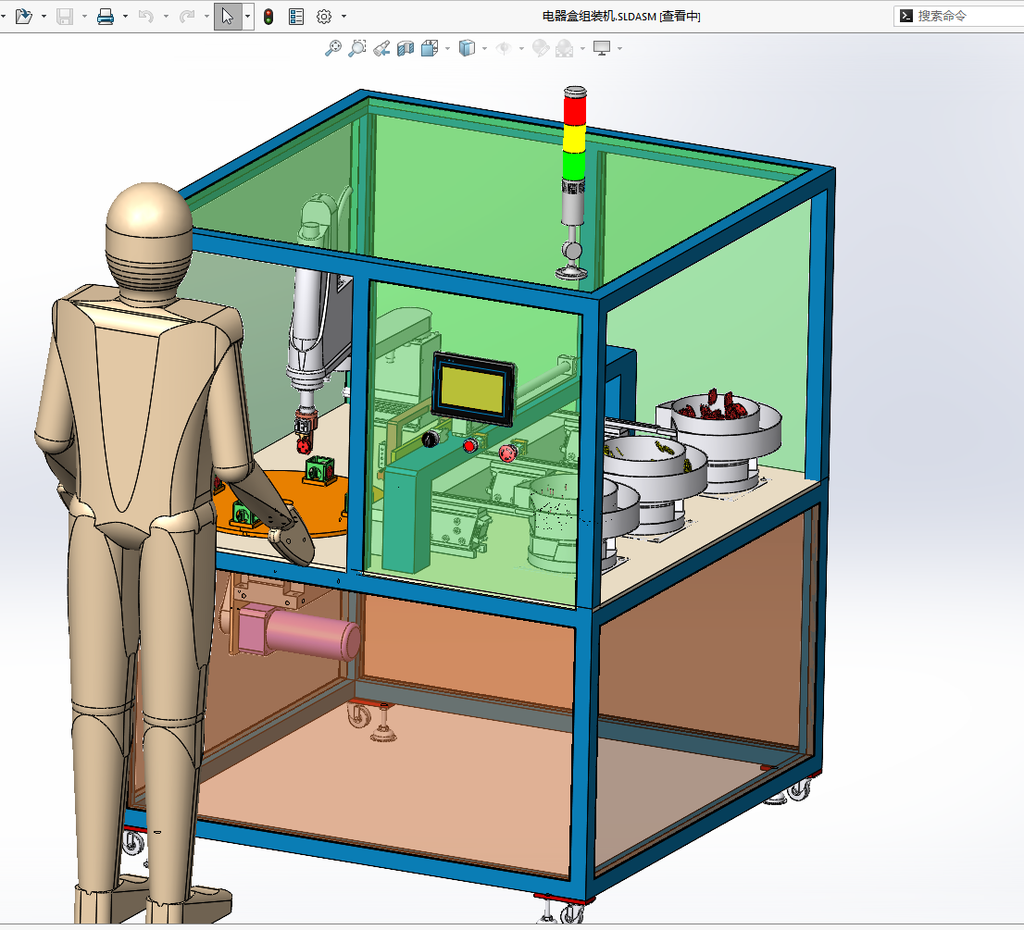This screenshot has width=1024, height=930.
Task: Toggle the Section View icon
Action: tap(406, 48)
